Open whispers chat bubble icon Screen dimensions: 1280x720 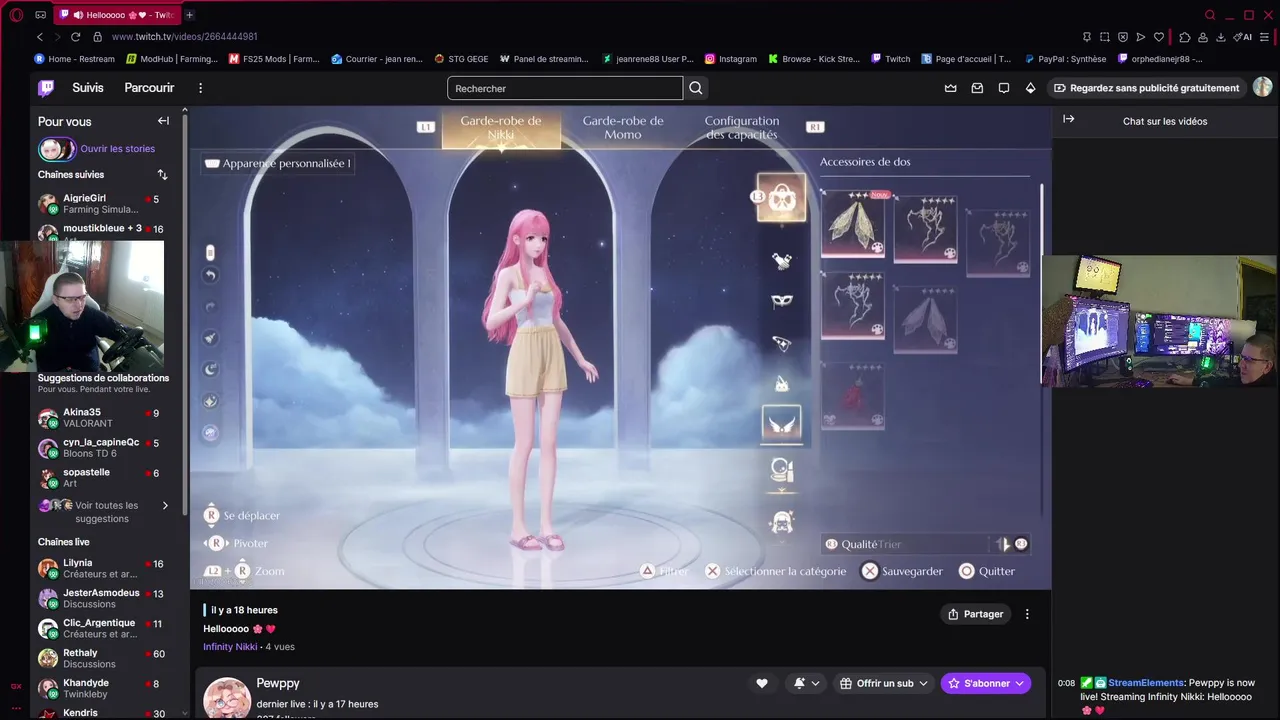pyautogui.click(x=1004, y=88)
